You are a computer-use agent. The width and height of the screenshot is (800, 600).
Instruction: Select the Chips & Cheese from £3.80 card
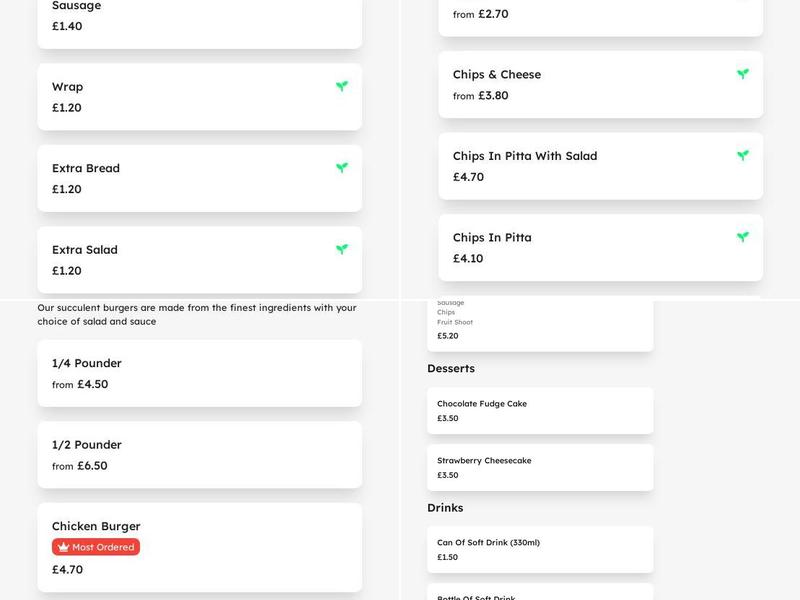[x=600, y=84]
